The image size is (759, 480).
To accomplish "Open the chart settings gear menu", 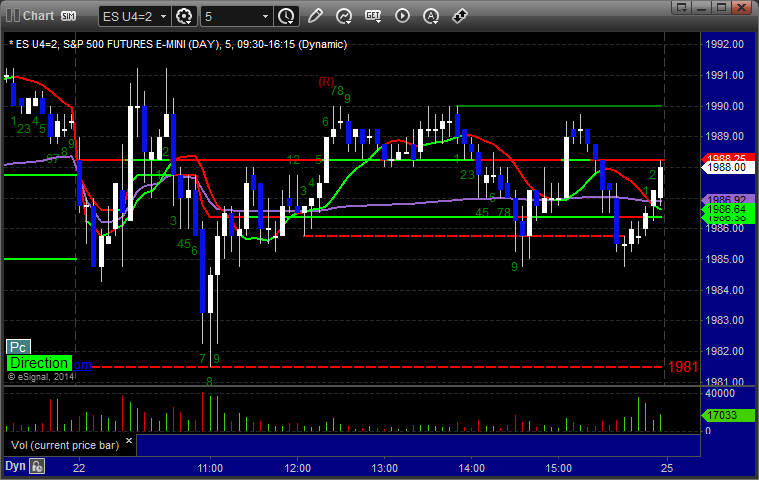I will [x=184, y=16].
